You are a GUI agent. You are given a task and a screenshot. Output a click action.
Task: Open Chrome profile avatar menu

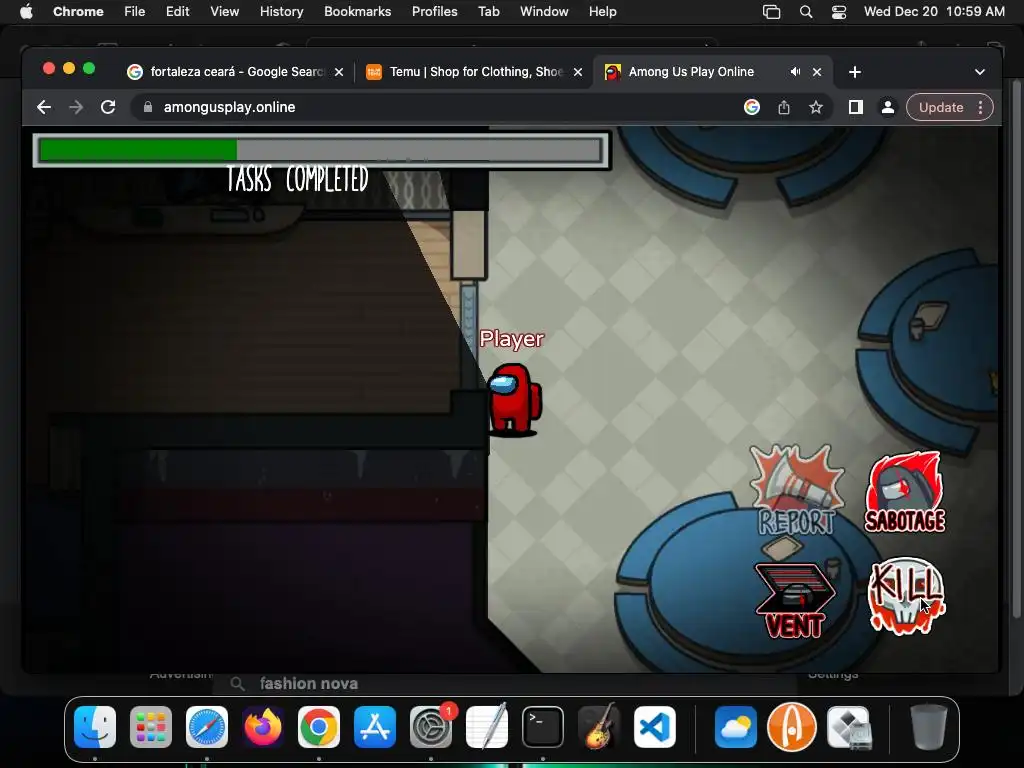pyautogui.click(x=888, y=107)
